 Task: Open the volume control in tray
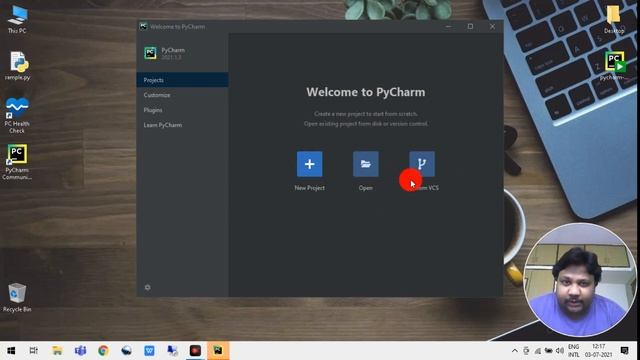pyautogui.click(x=560, y=351)
